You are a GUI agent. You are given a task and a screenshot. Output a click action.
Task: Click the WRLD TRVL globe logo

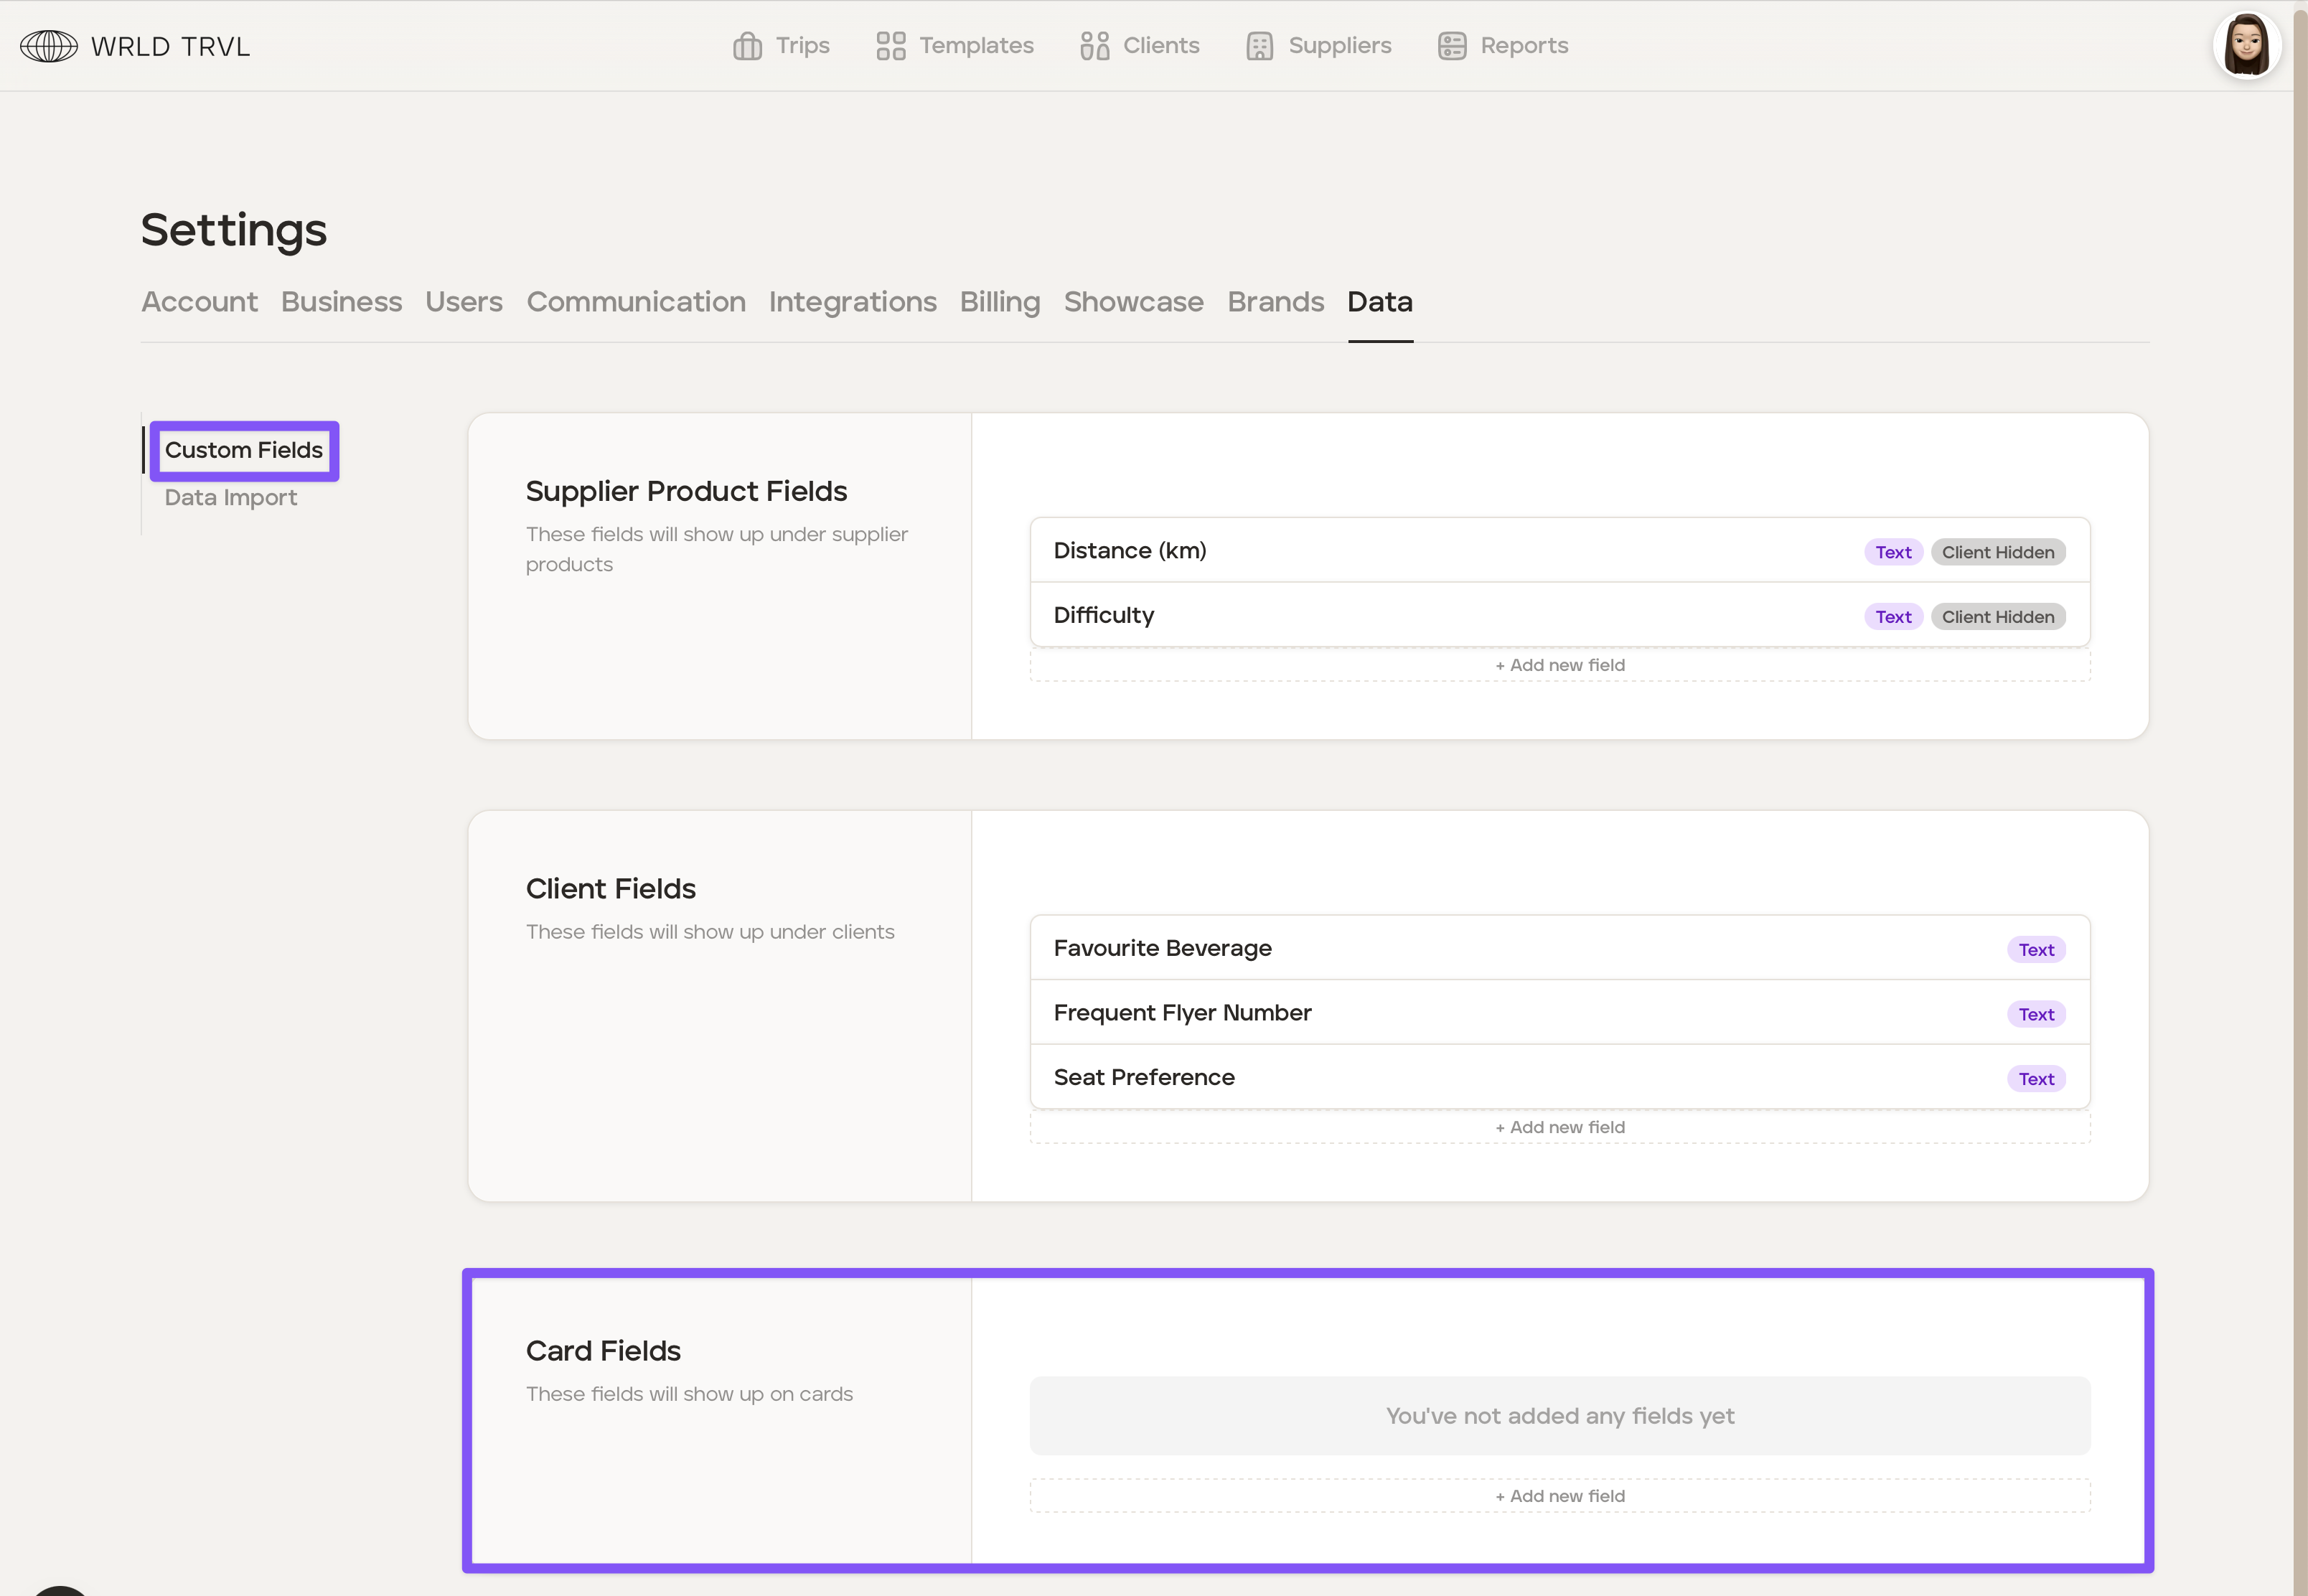(48, 46)
